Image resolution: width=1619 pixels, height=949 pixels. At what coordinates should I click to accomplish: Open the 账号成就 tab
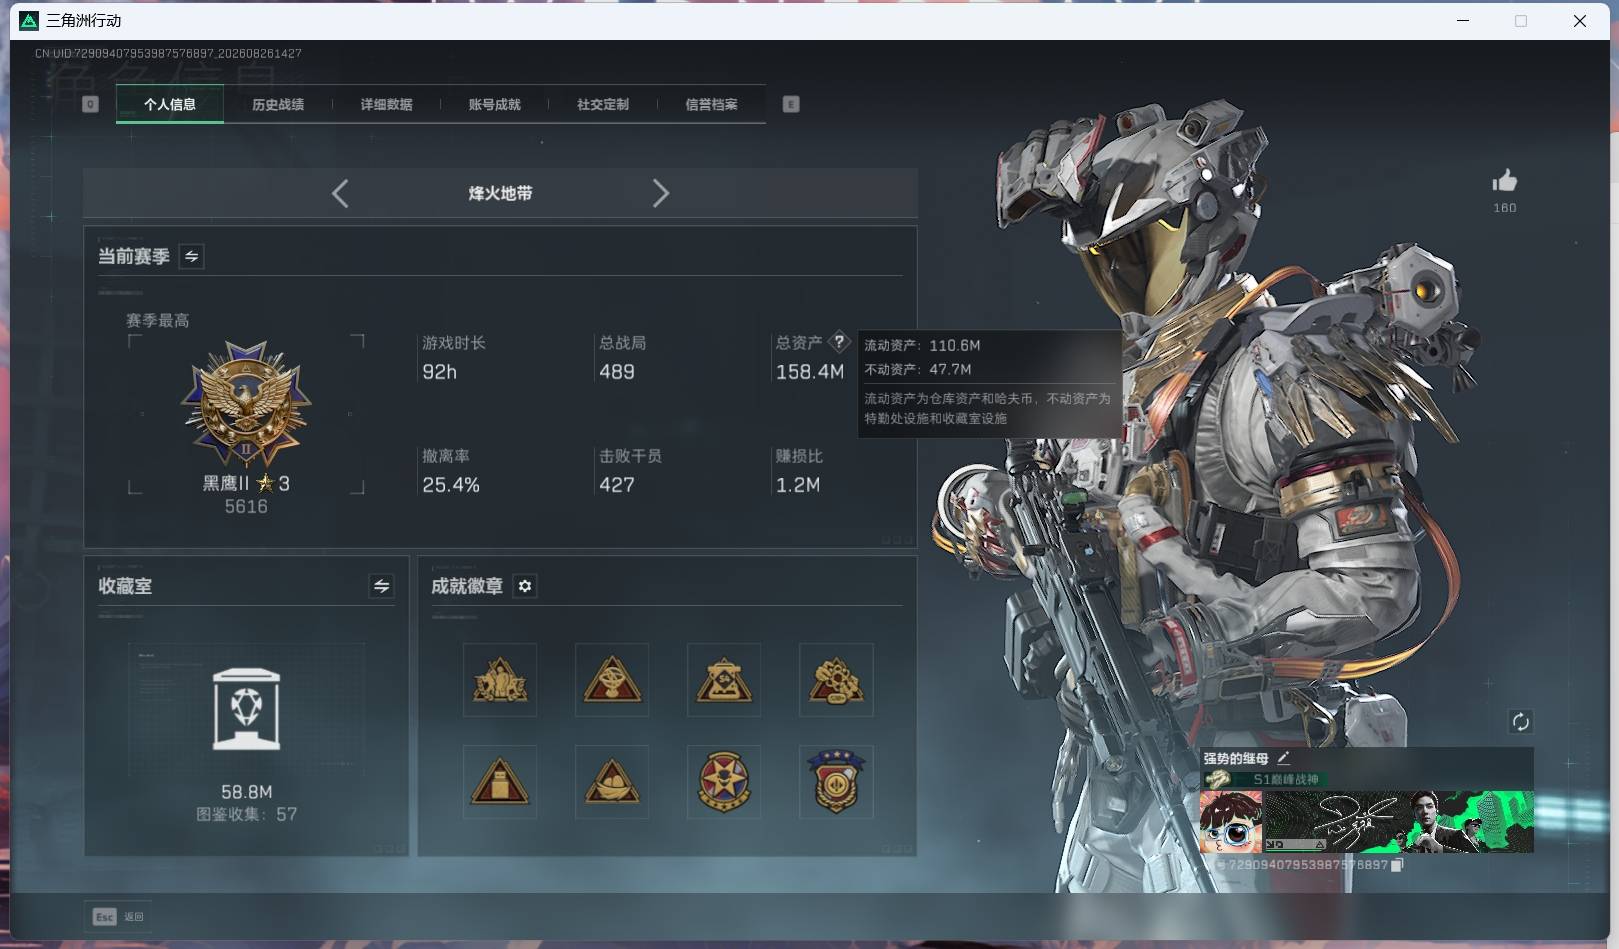[494, 104]
